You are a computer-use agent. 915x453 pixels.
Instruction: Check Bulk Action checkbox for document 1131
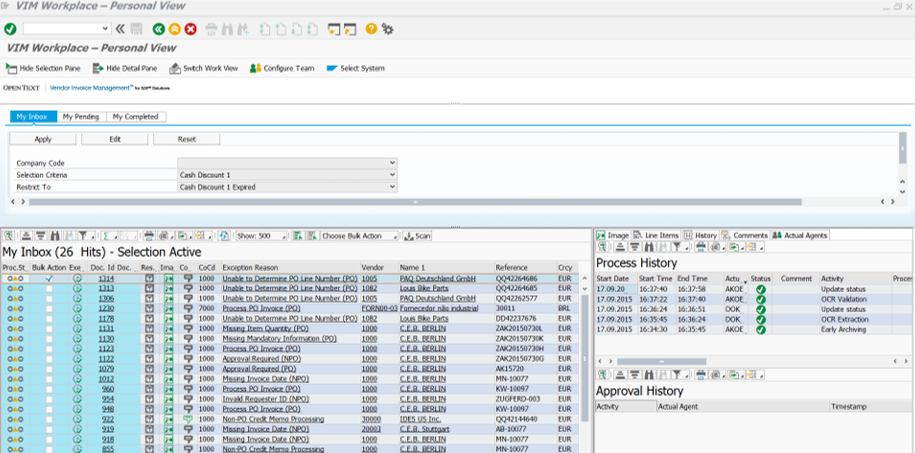click(49, 329)
